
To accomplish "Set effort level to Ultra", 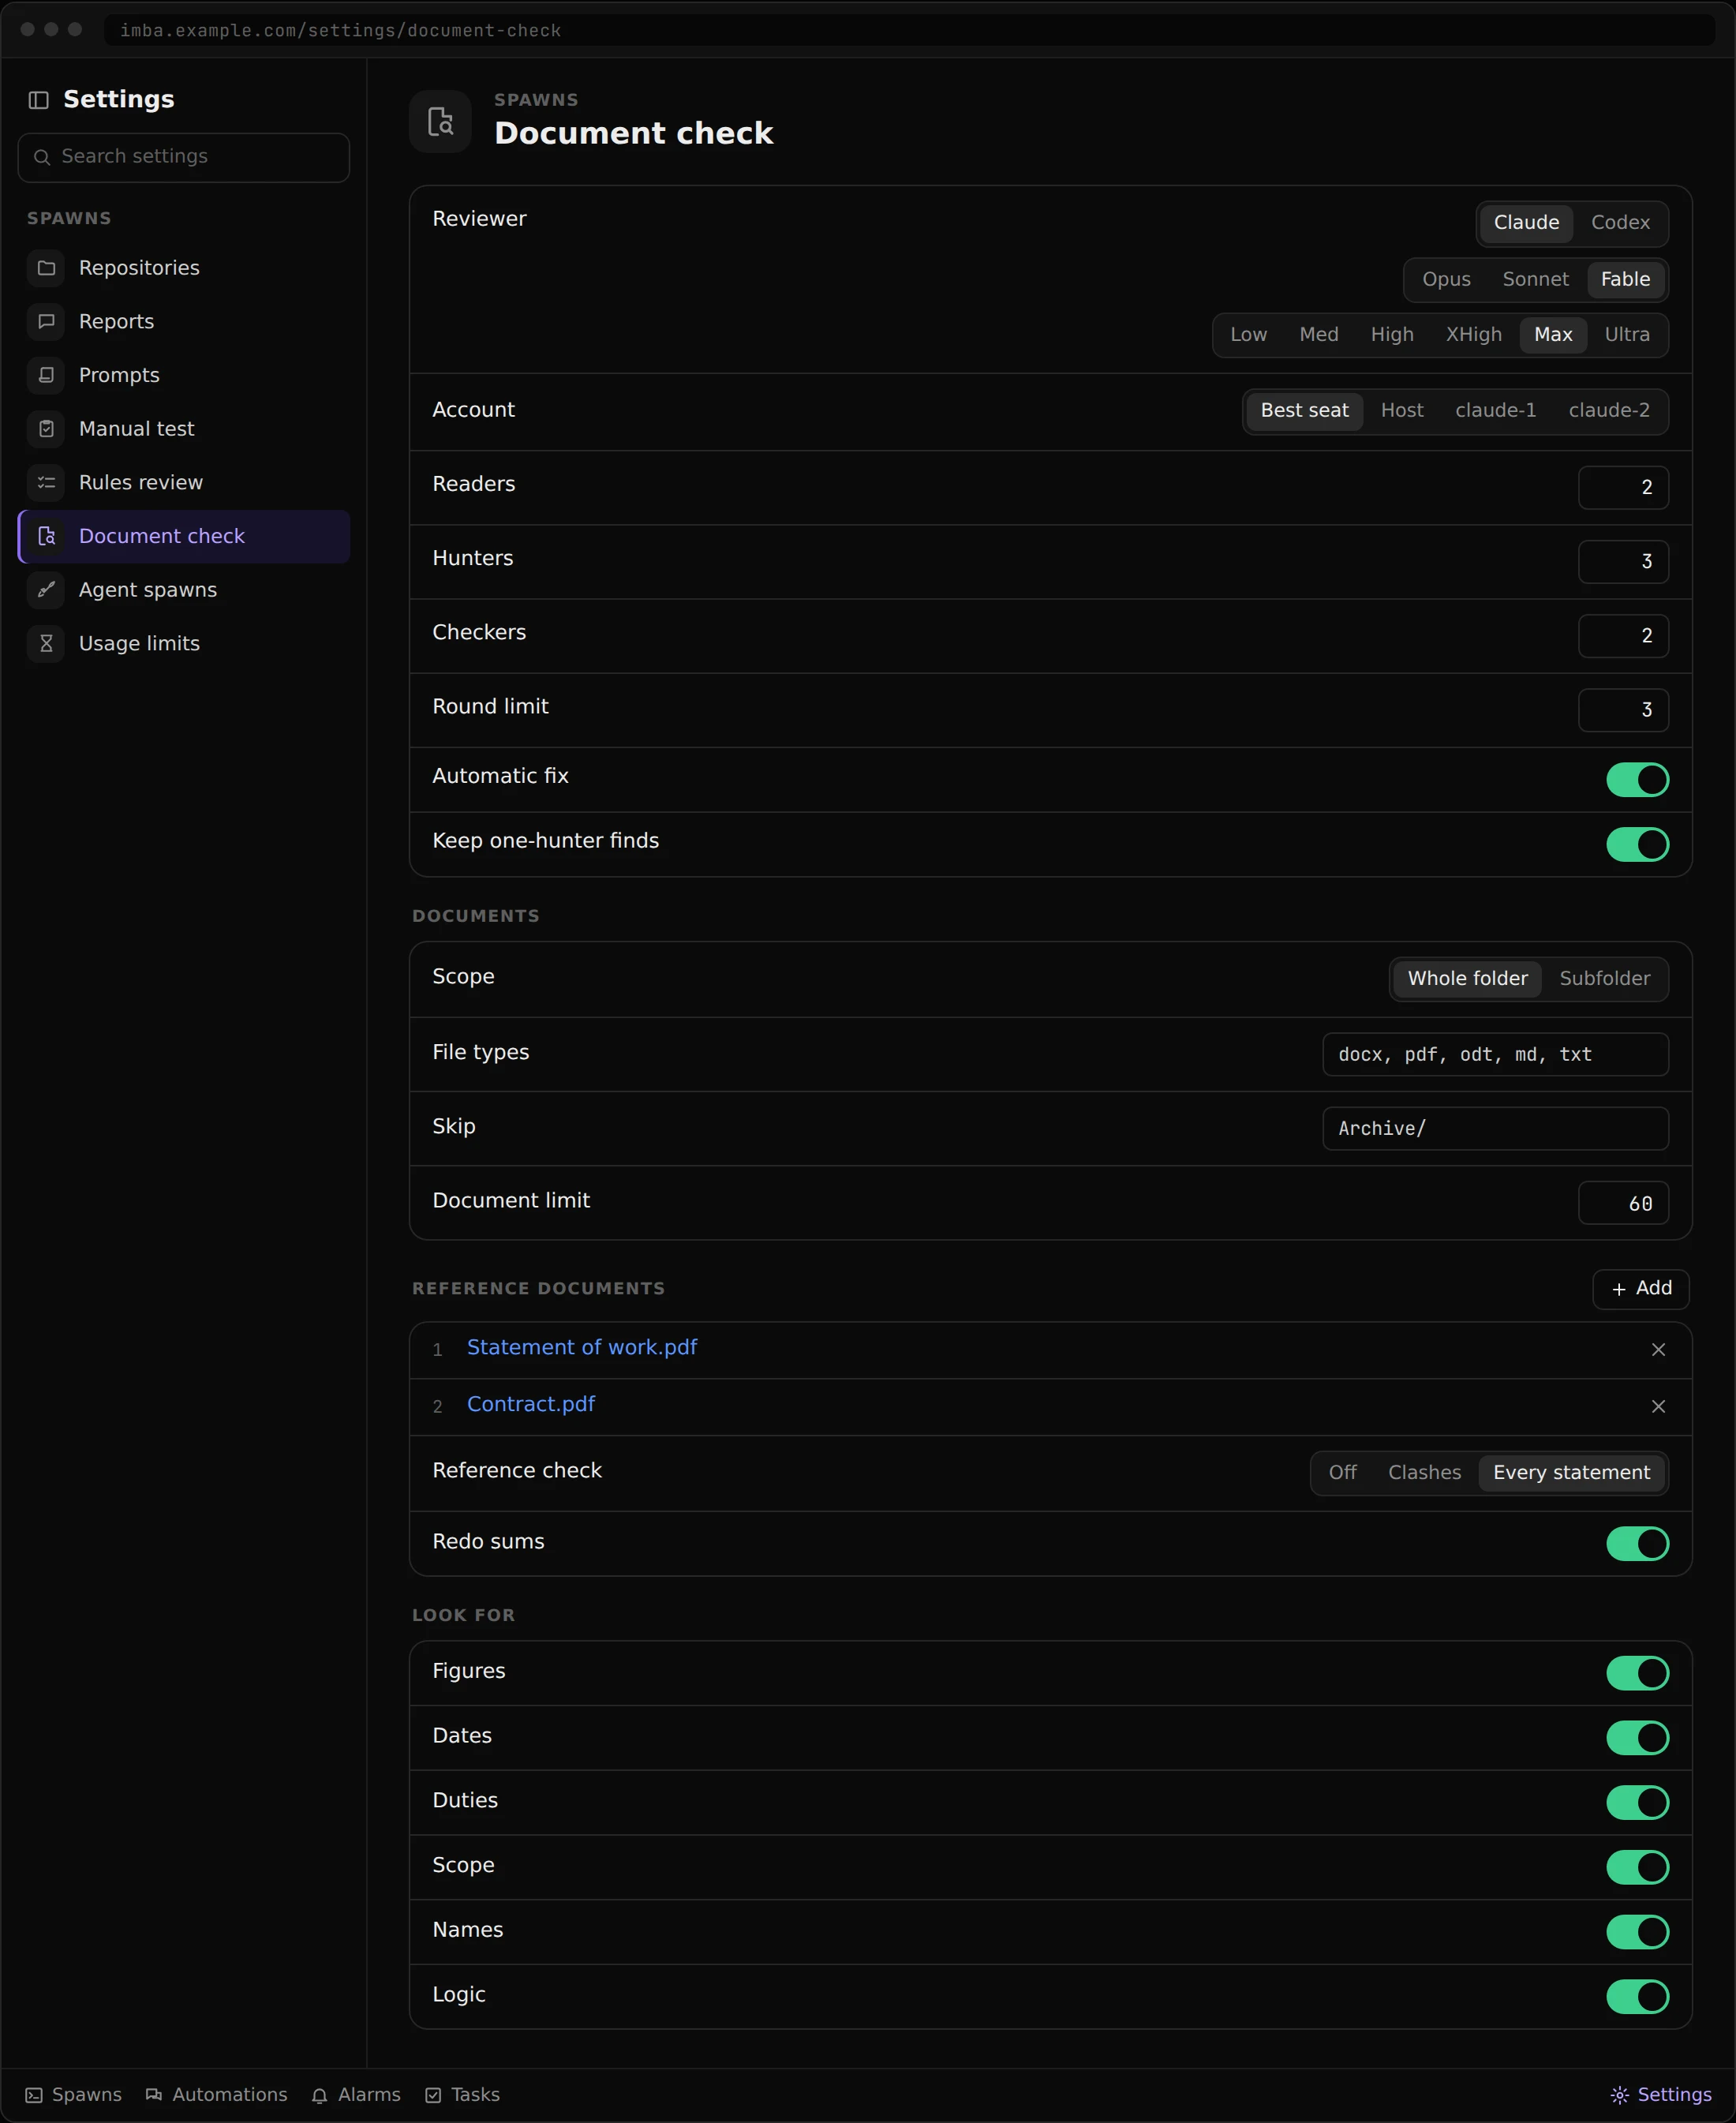I will click(1627, 335).
